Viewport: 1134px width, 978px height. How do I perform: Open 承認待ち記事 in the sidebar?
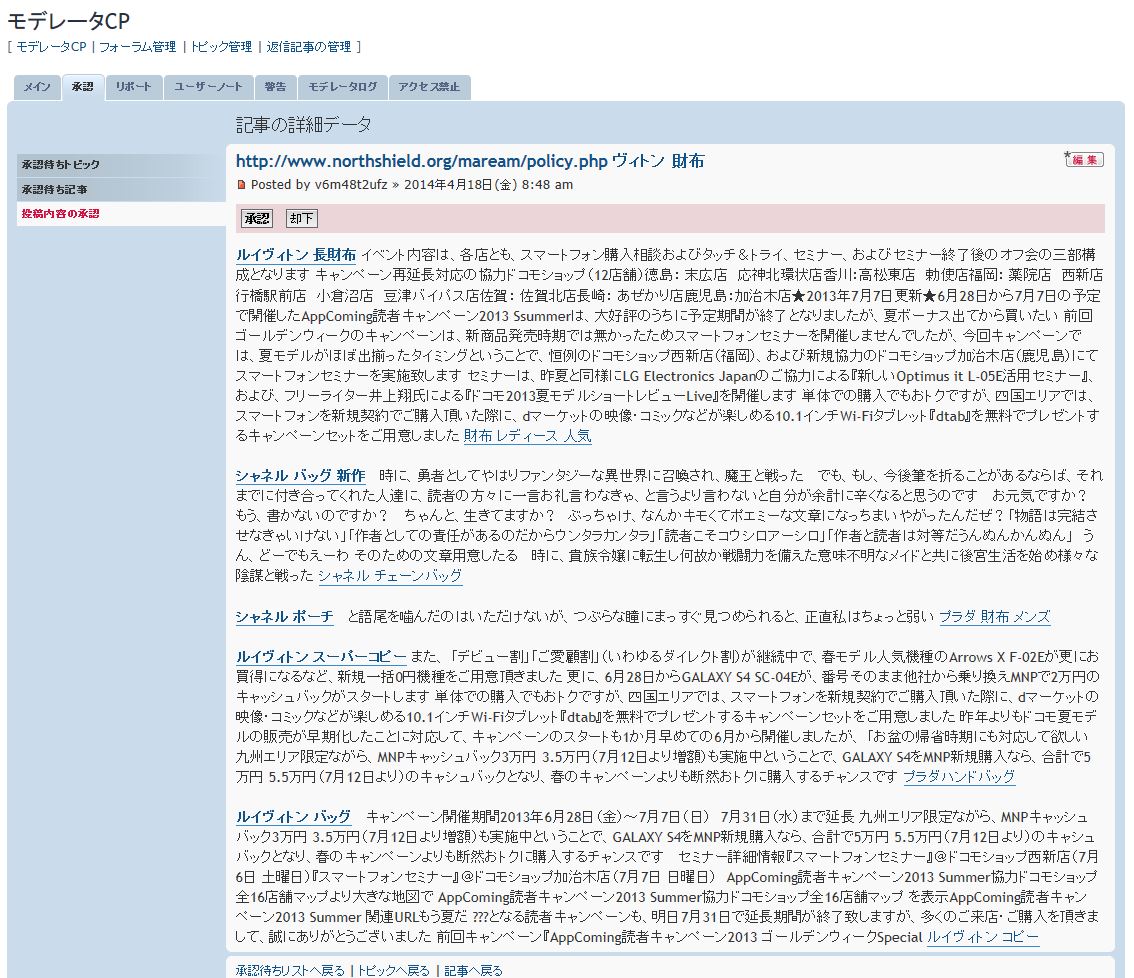point(55,189)
